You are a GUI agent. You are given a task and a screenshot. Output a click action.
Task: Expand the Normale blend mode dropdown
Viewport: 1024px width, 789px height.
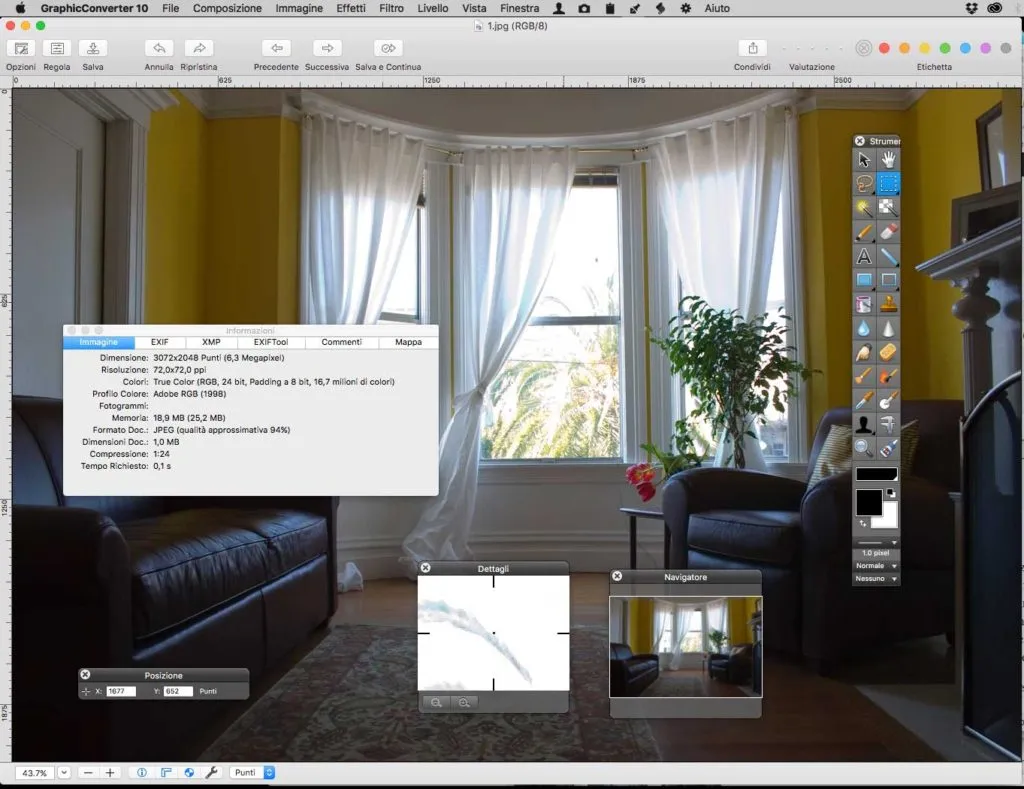tap(876, 566)
